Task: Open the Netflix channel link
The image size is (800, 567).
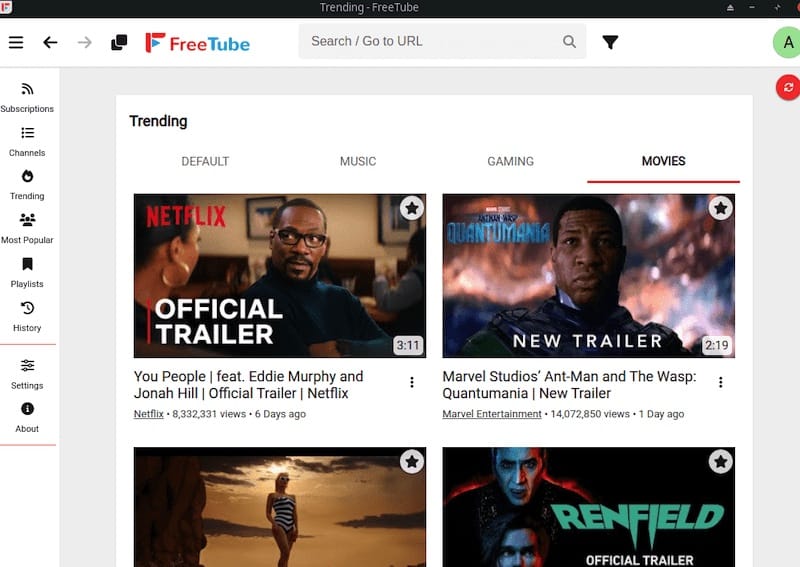Action: pyautogui.click(x=148, y=414)
